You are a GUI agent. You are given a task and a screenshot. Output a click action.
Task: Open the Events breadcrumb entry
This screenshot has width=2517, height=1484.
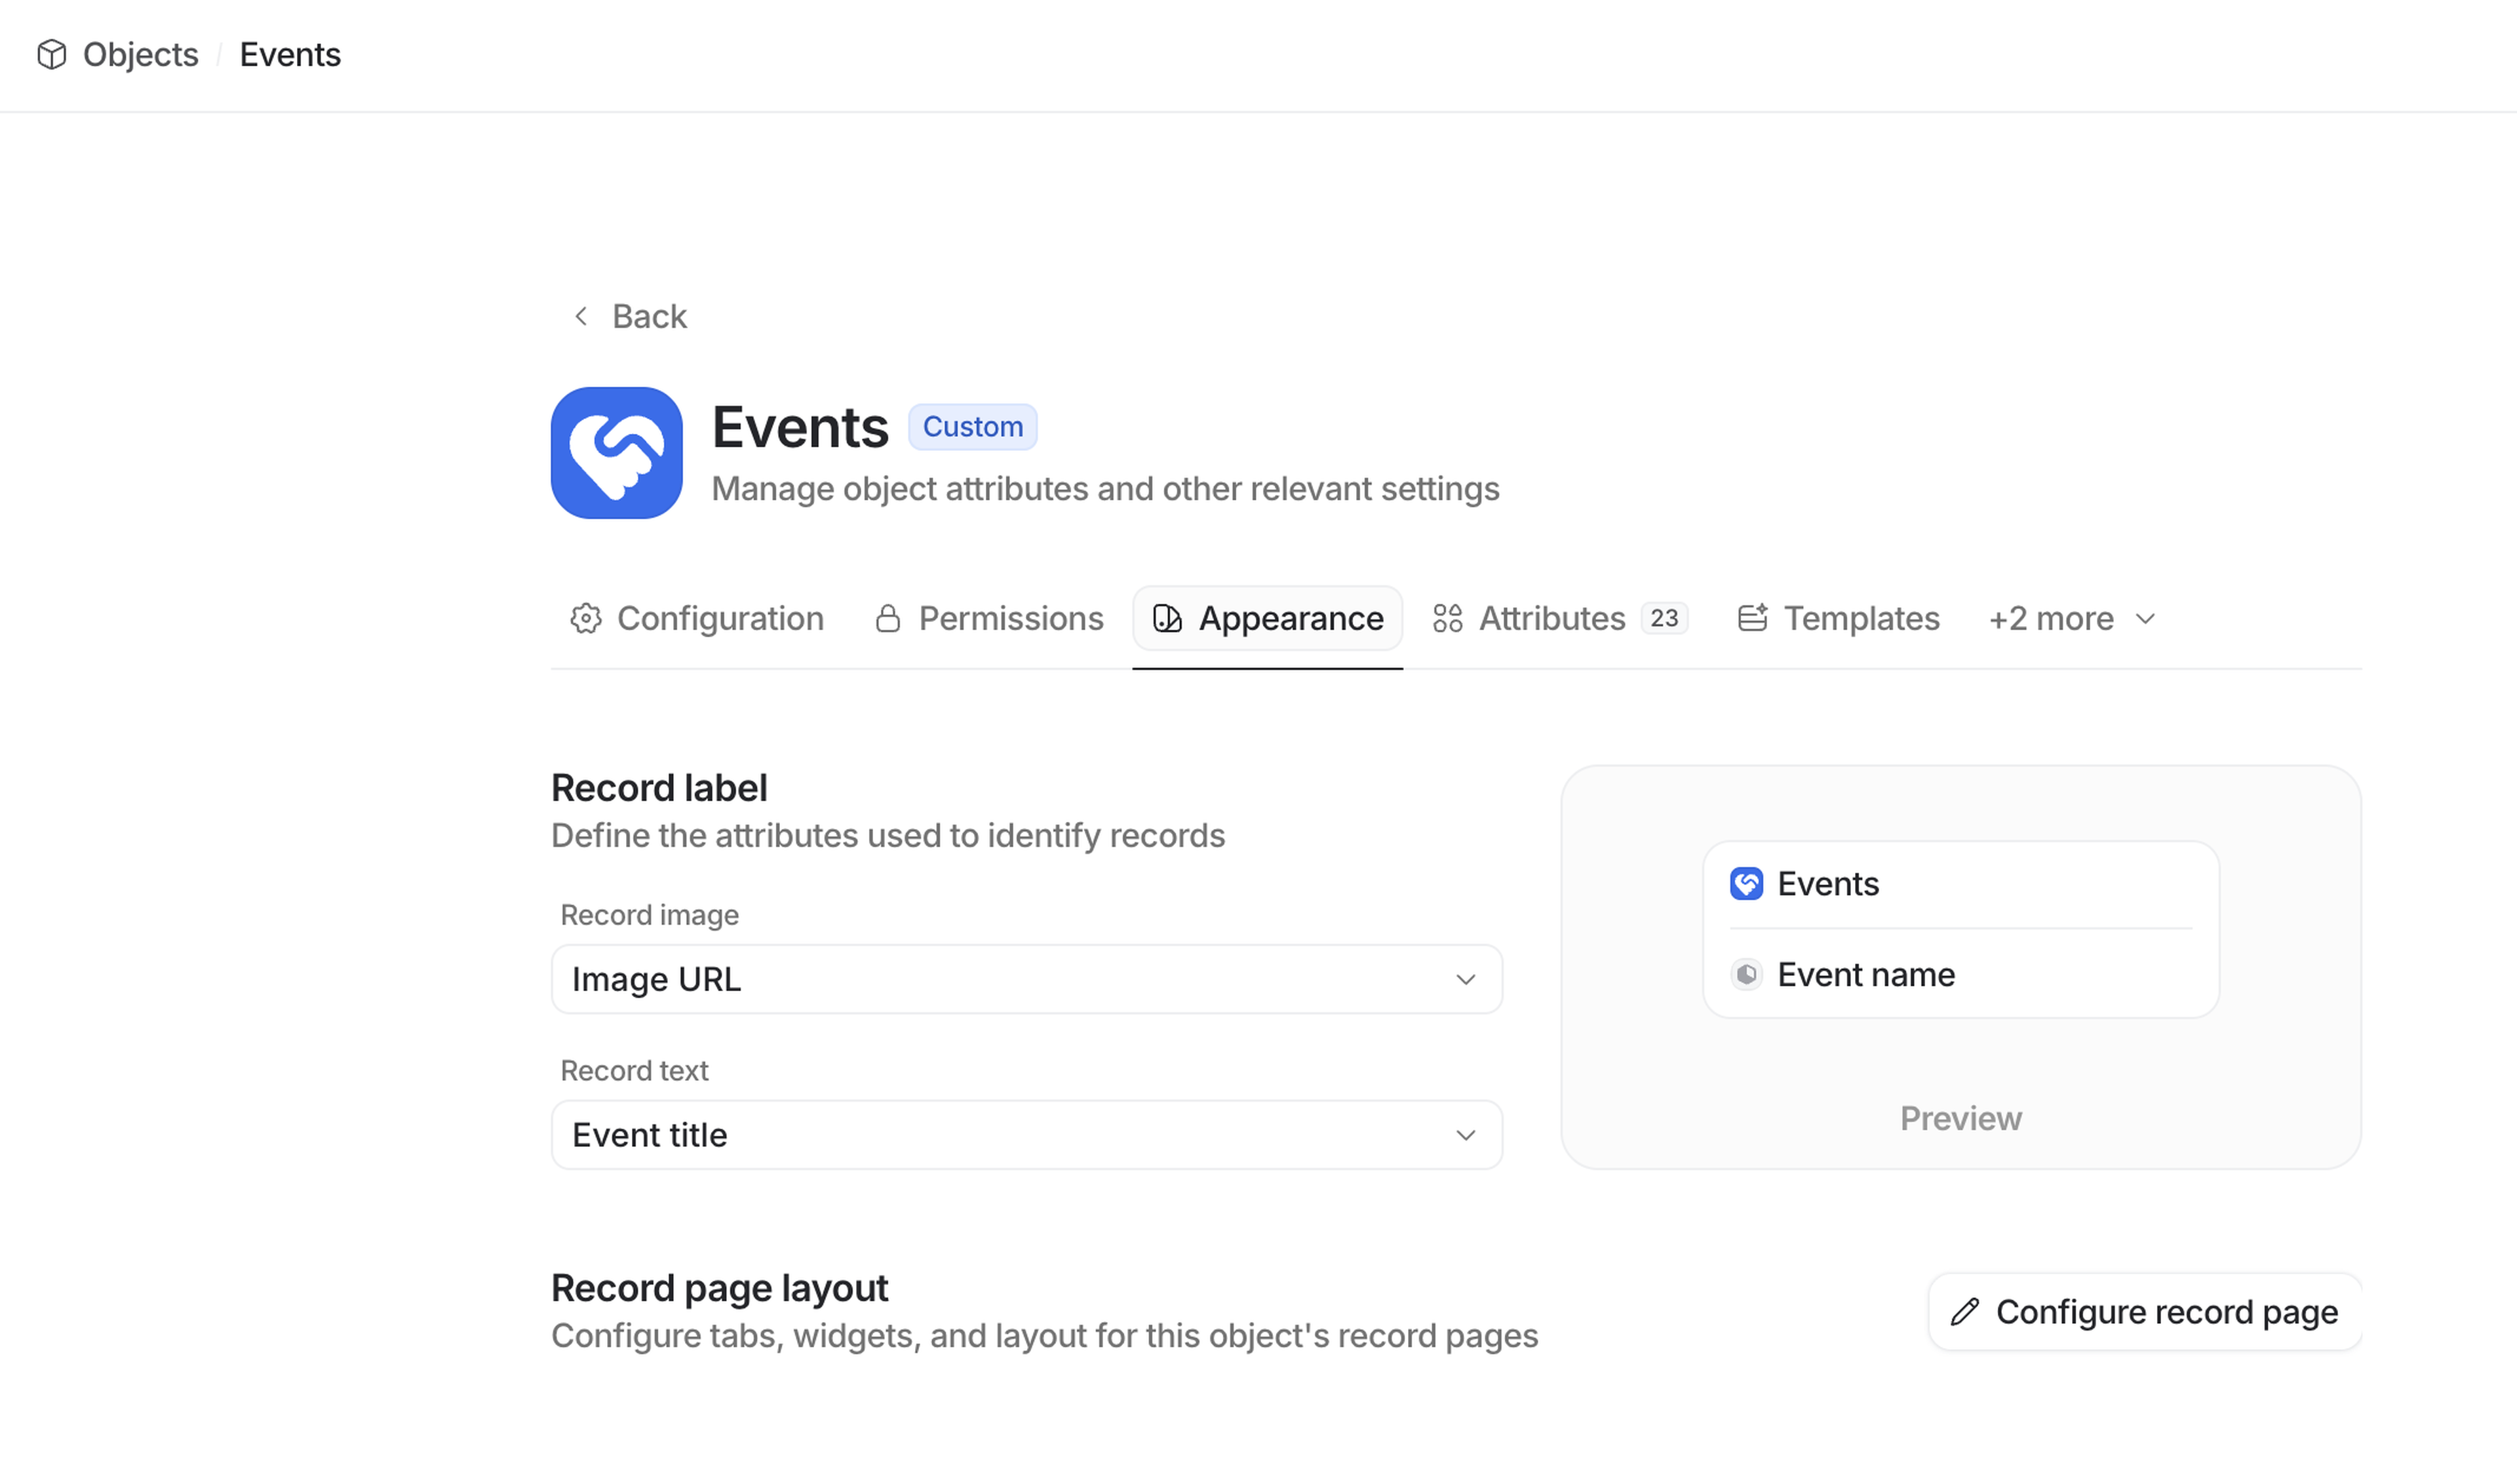290,55
